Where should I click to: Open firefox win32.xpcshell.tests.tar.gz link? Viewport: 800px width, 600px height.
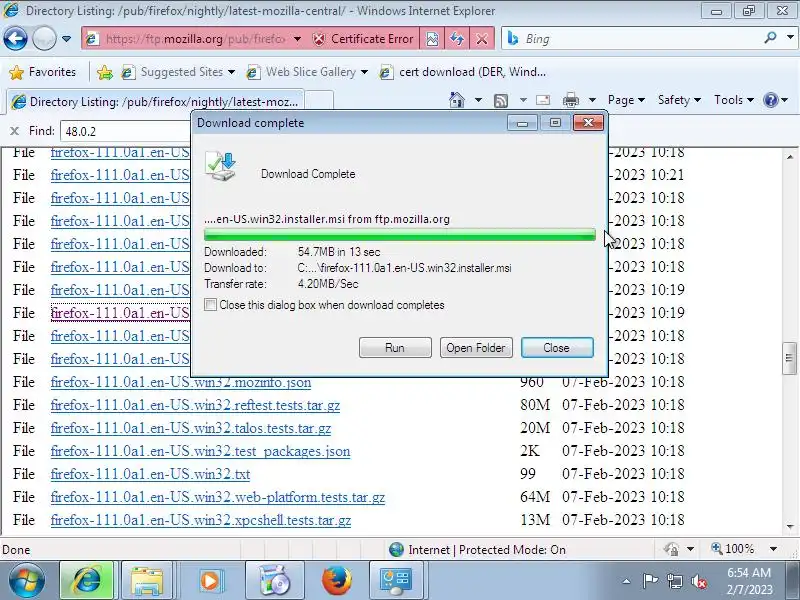(x=201, y=520)
